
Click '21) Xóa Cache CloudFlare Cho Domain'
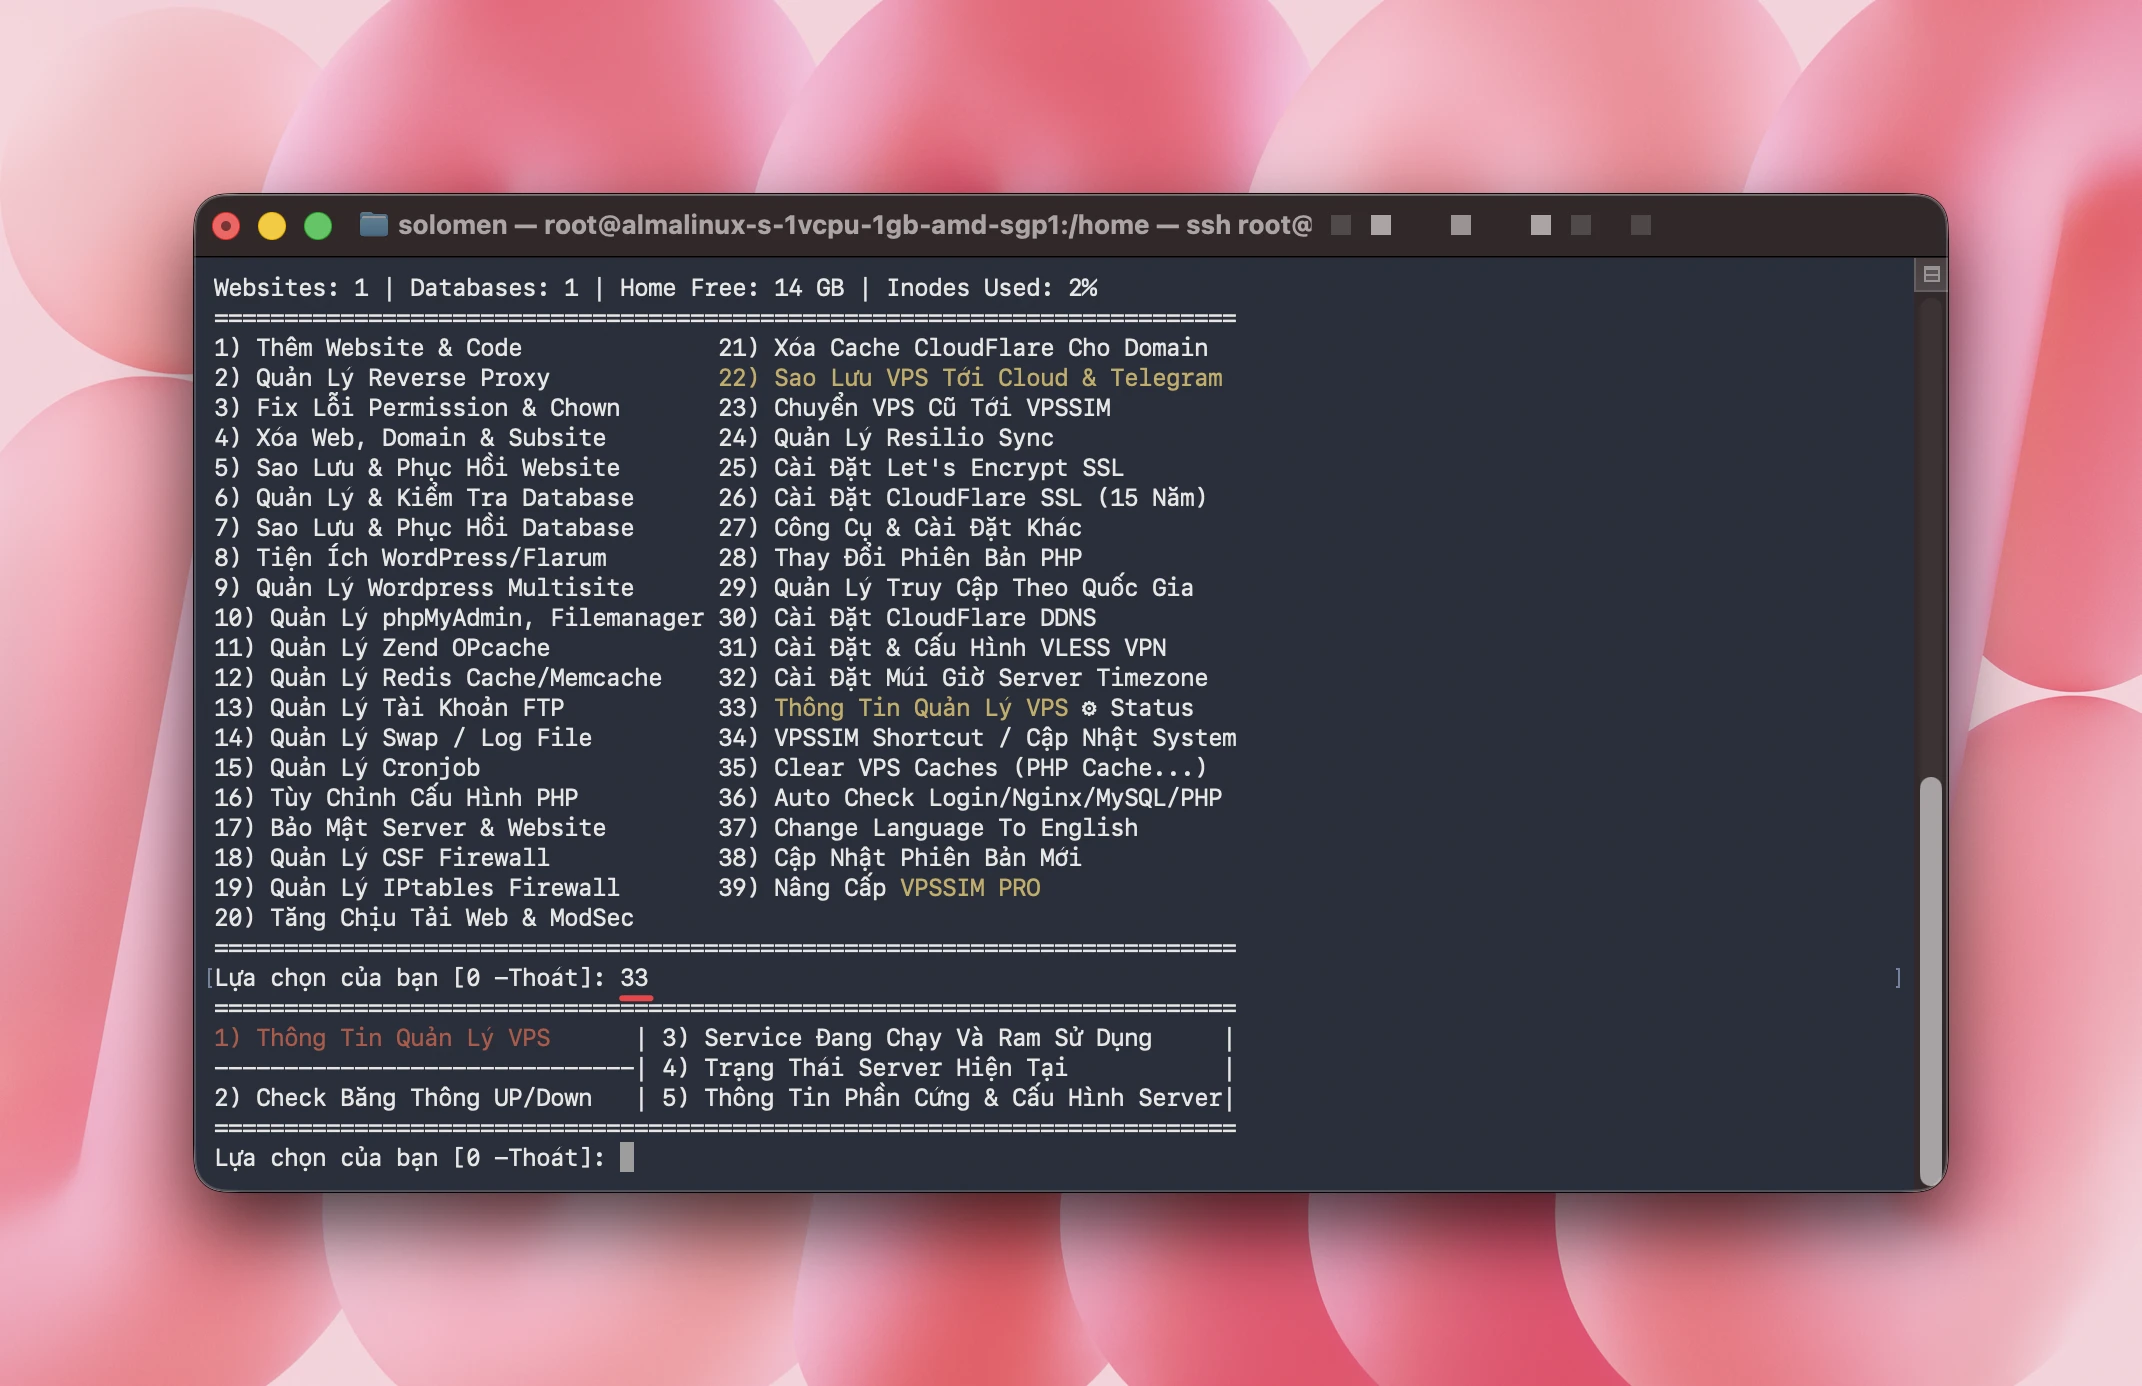tap(963, 348)
